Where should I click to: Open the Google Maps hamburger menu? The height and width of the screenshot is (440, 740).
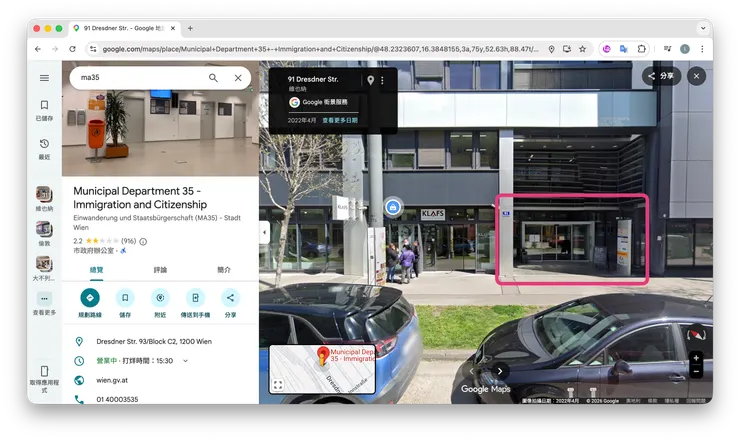pyautogui.click(x=44, y=78)
